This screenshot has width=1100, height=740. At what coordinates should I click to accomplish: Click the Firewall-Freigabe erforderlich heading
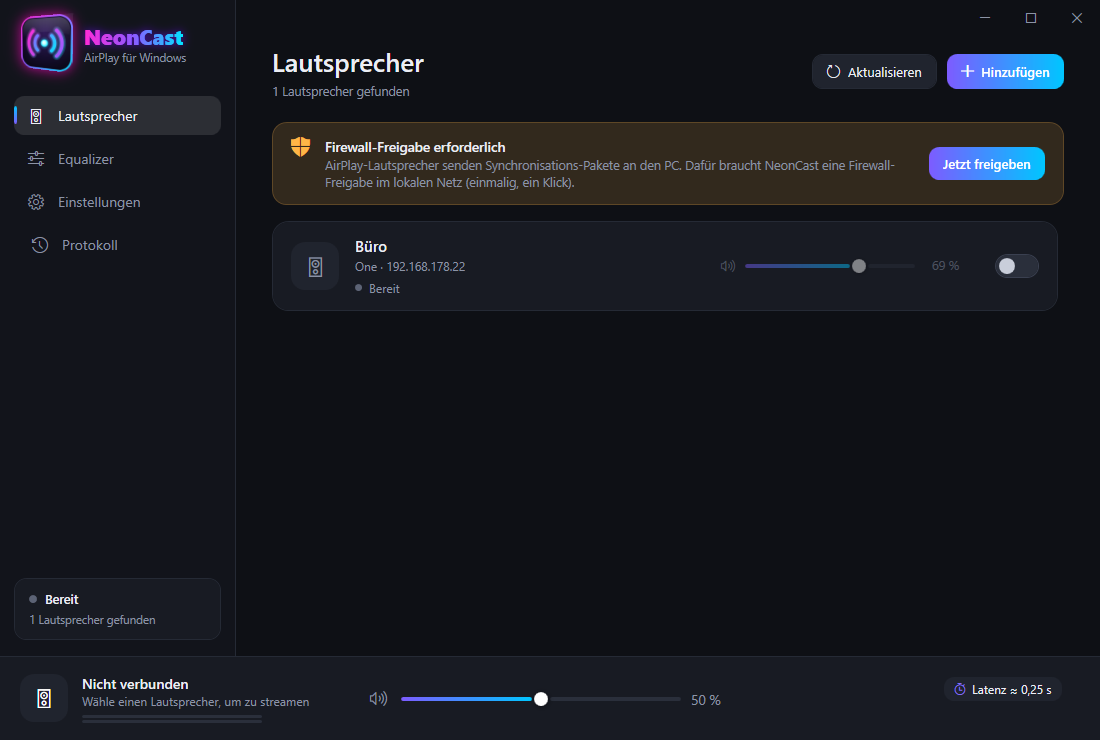click(x=415, y=147)
